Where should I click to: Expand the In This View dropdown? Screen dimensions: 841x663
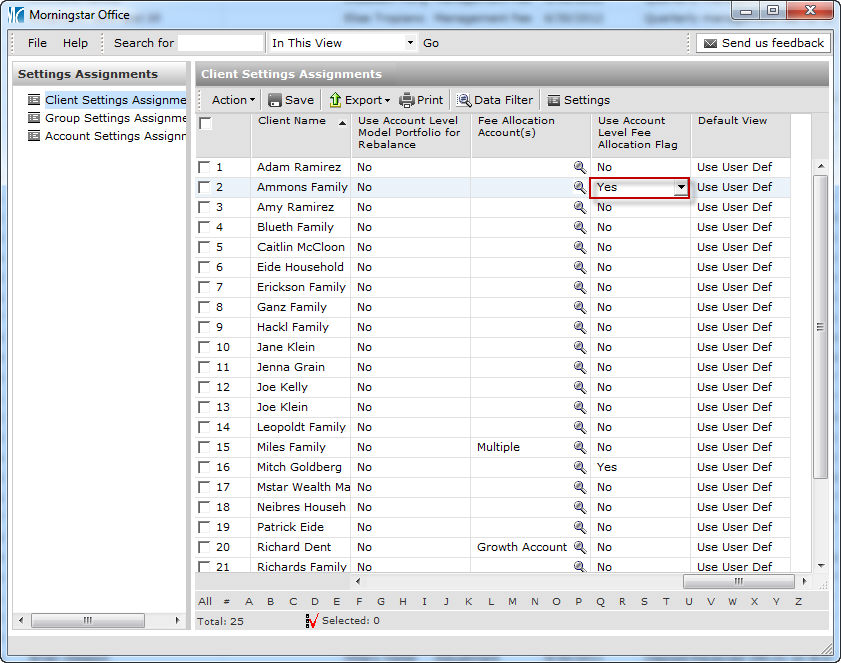point(410,43)
